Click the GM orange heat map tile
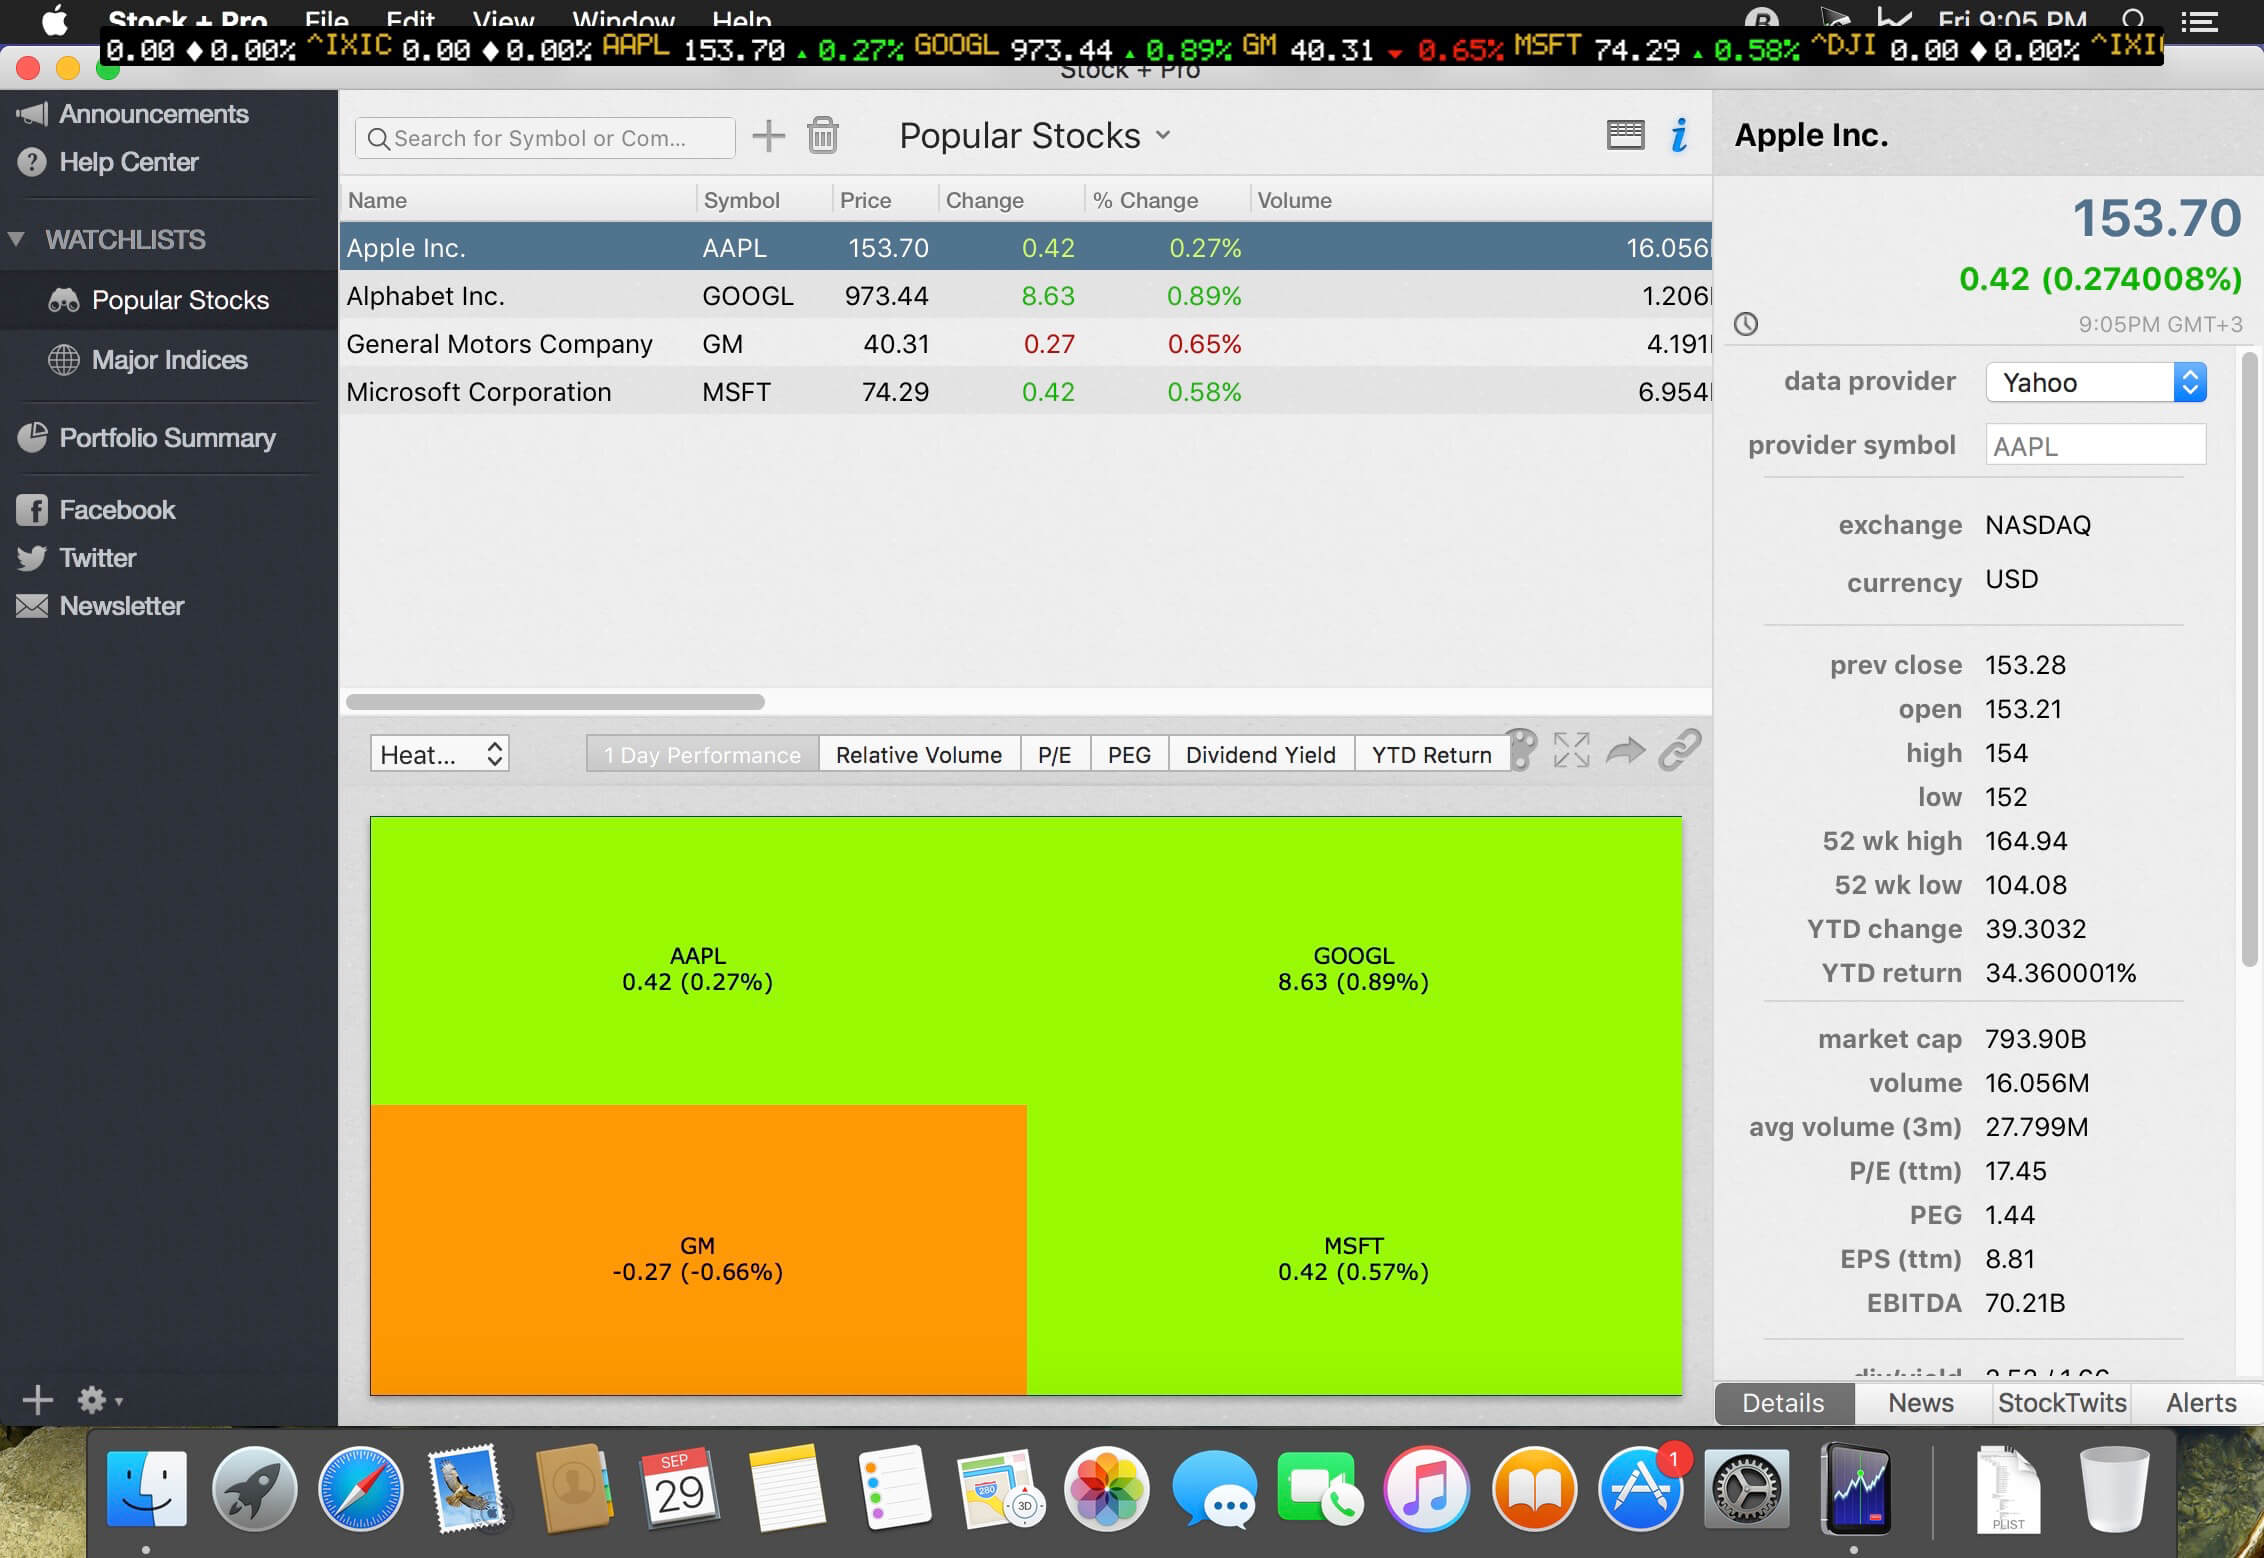Viewport: 2264px width, 1558px height. click(x=698, y=1250)
